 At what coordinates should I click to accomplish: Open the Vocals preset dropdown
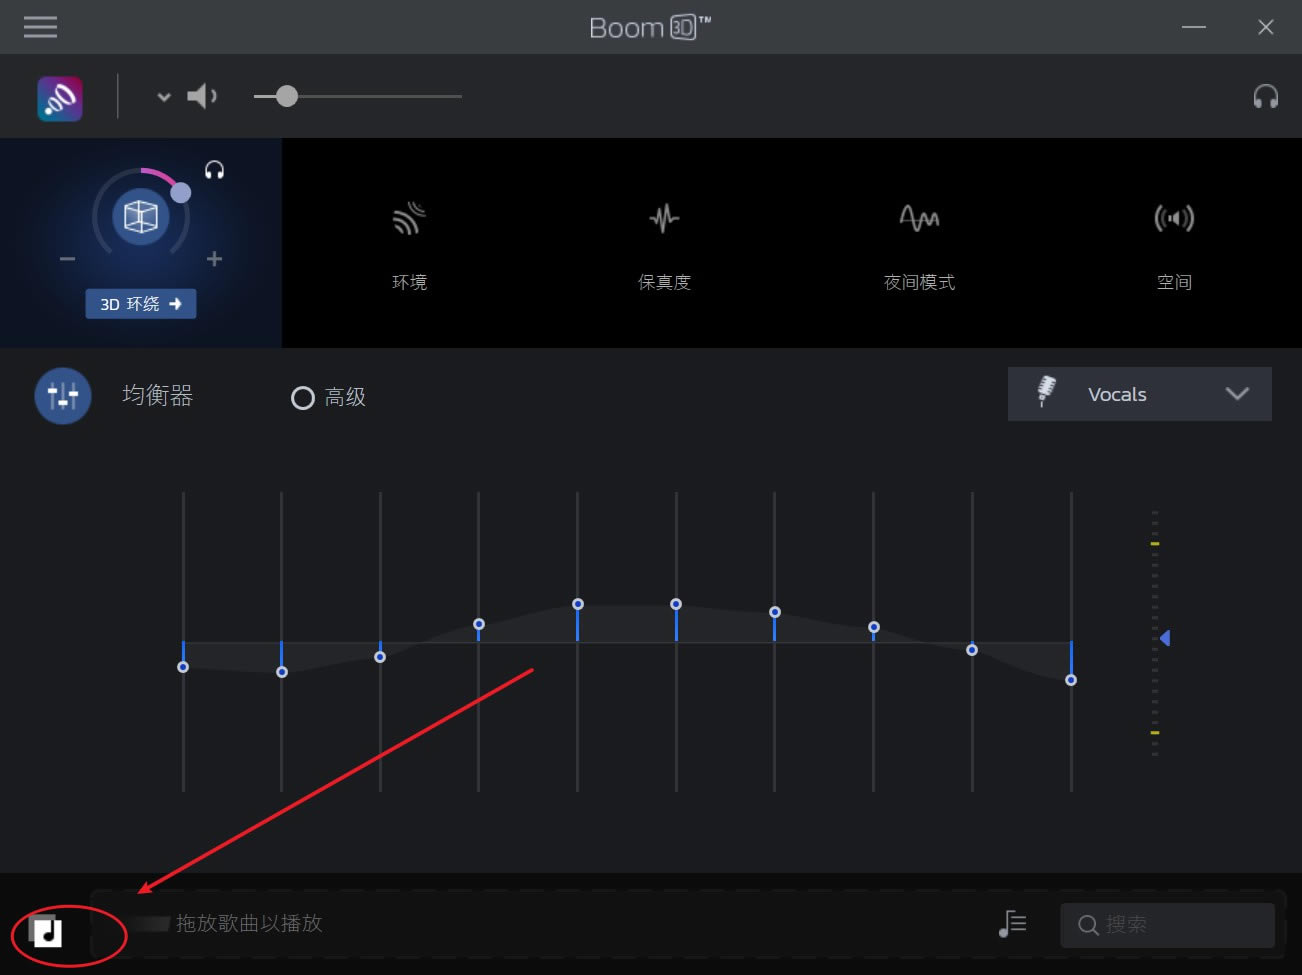click(x=1139, y=394)
